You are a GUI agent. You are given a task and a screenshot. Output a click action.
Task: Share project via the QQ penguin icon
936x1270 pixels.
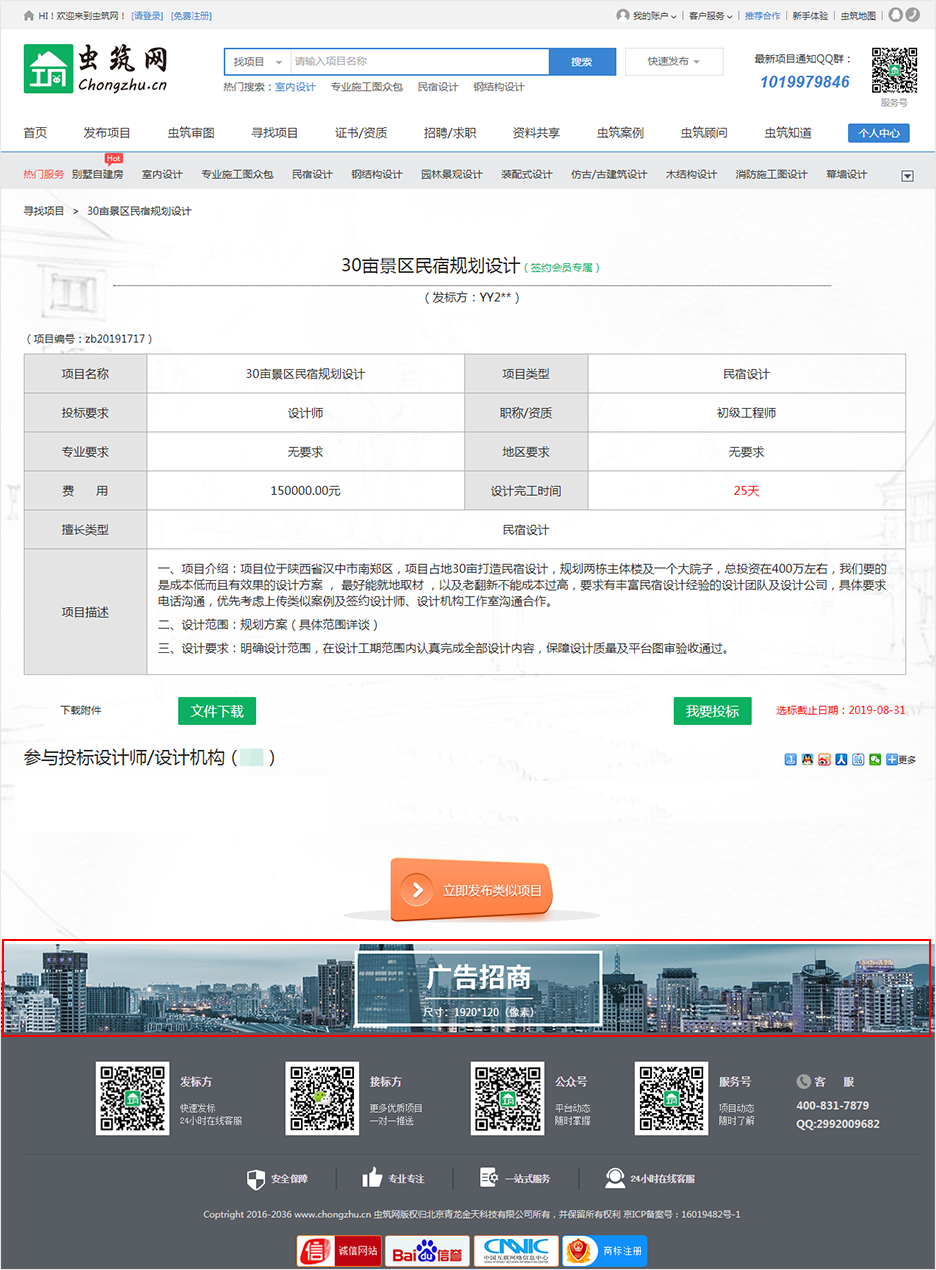[x=807, y=760]
